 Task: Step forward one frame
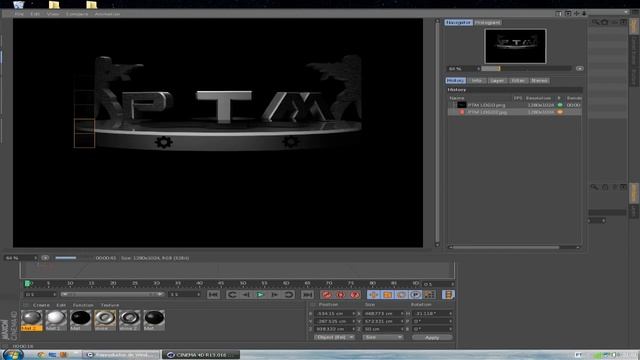[274, 294]
